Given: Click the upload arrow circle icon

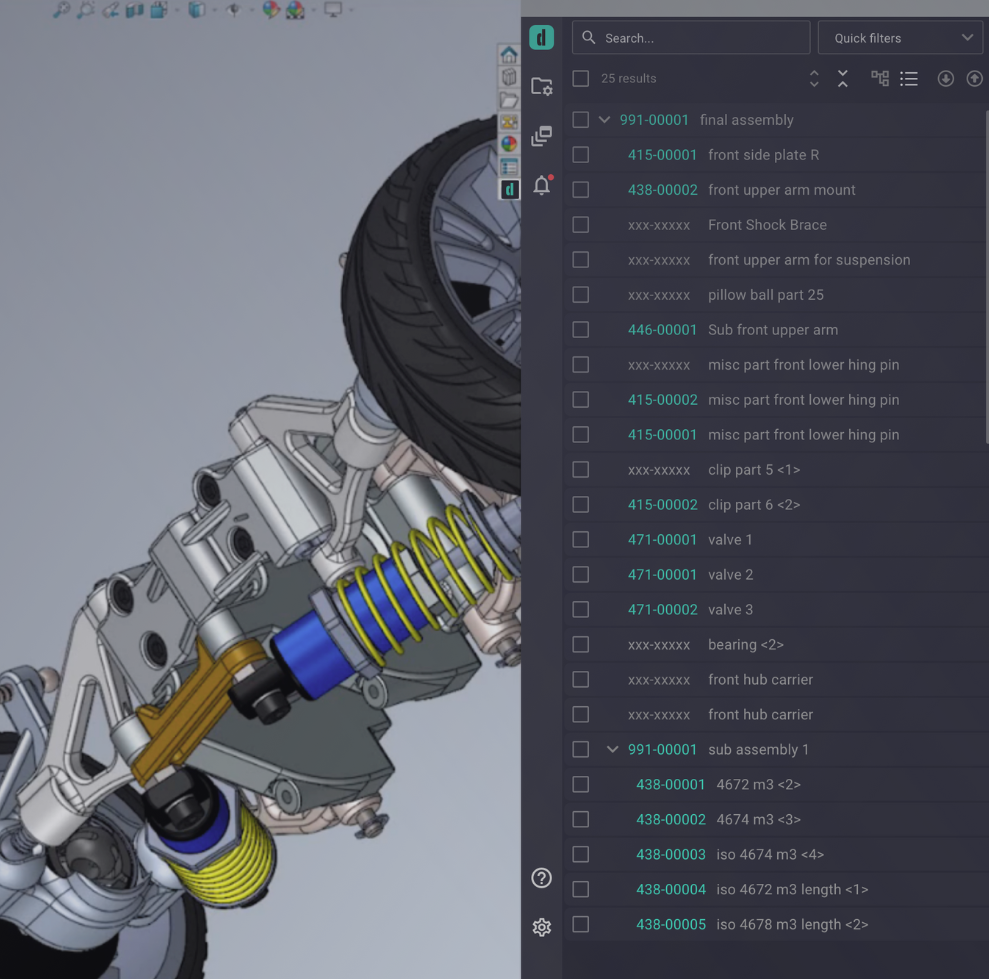Looking at the screenshot, I should pos(974,78).
